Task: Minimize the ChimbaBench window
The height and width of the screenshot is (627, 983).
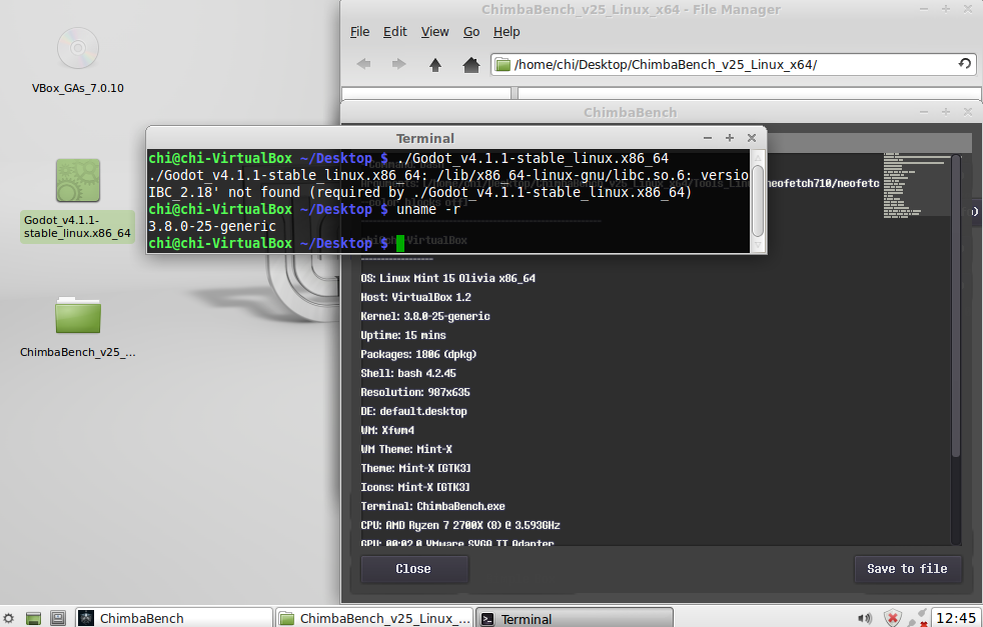Action: click(923, 112)
